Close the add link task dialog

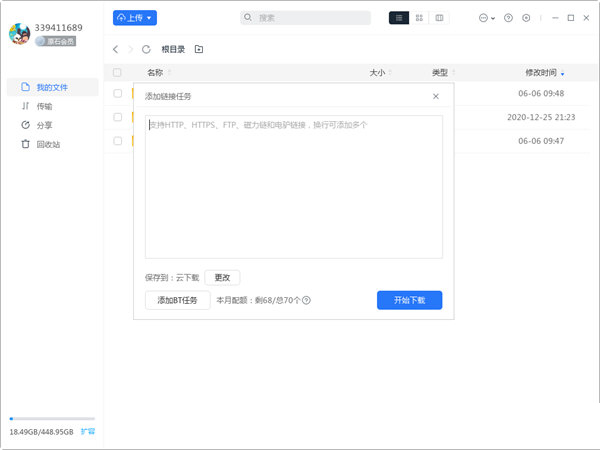coord(435,96)
